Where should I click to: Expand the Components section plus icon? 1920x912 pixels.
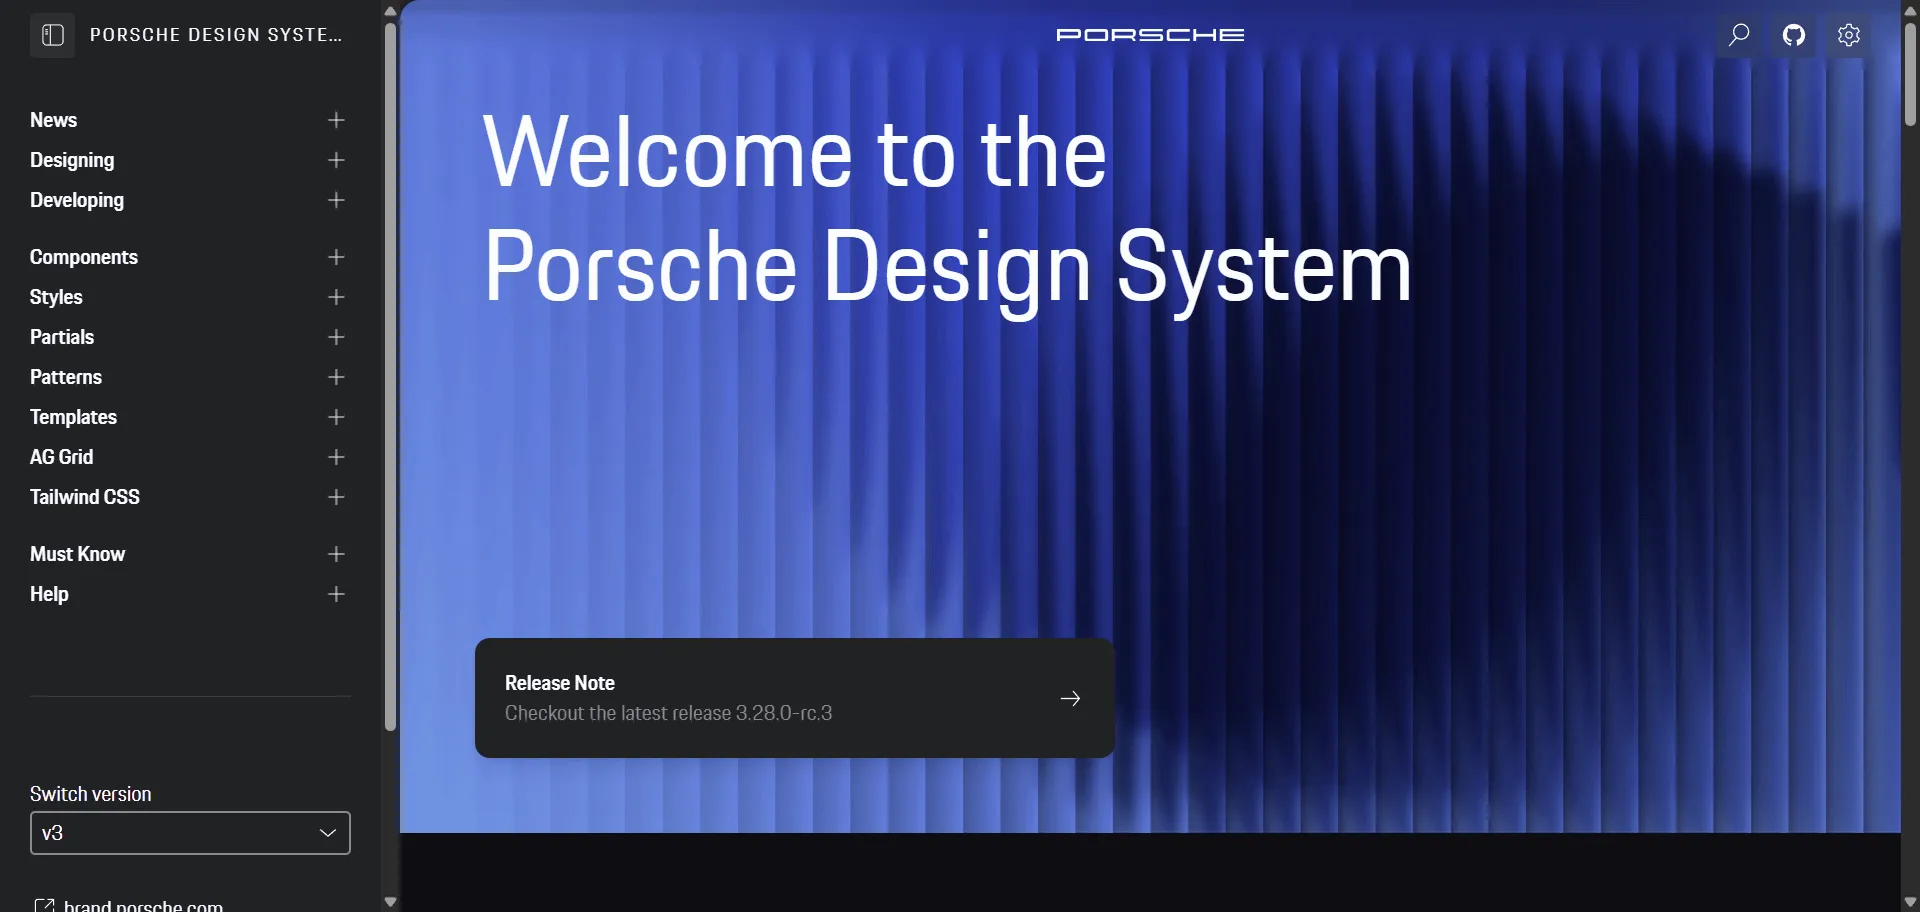(336, 257)
